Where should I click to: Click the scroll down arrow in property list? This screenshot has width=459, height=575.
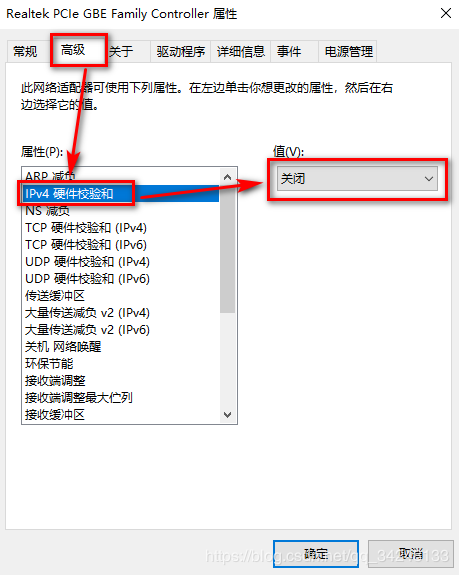pos(227,415)
